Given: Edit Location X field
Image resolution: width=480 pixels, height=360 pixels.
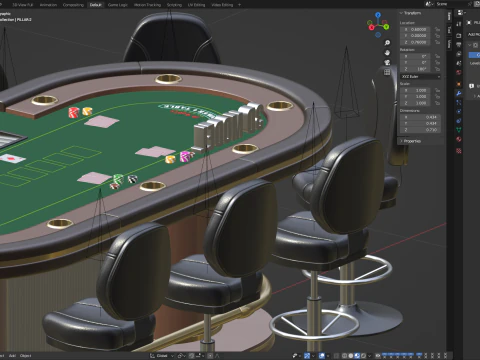Looking at the screenshot, I should click(x=416, y=29).
